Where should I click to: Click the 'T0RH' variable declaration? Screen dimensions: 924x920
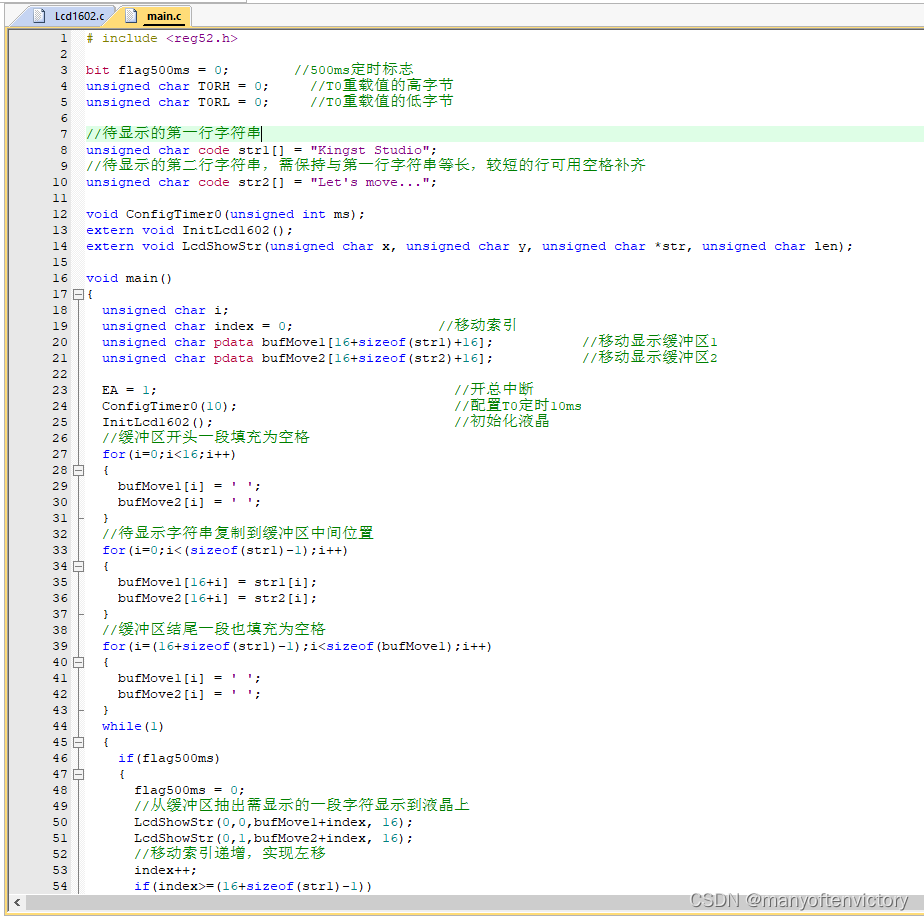177,86
